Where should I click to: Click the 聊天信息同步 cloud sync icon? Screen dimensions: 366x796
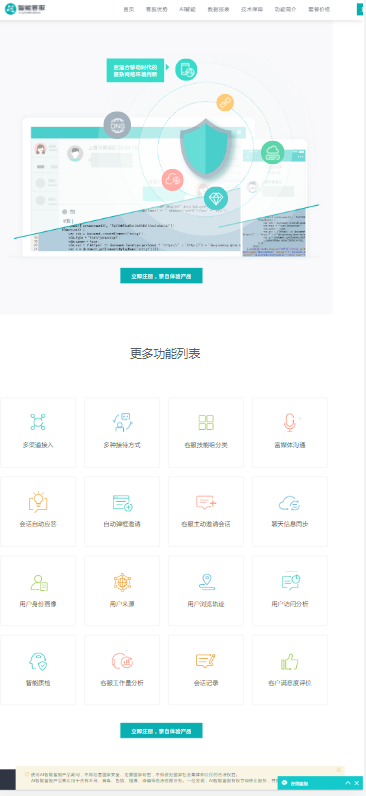coord(289,503)
